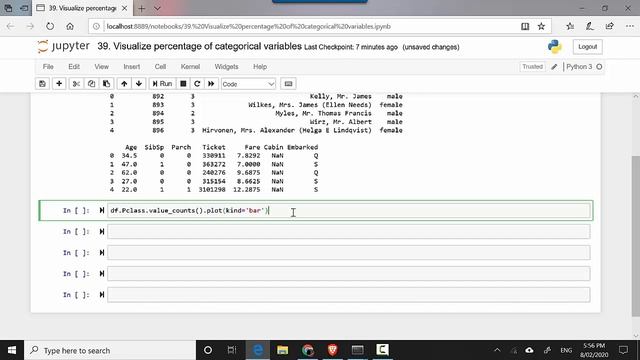Add page to favorites star icon
Screen dimensions: 640x360
(541, 26)
